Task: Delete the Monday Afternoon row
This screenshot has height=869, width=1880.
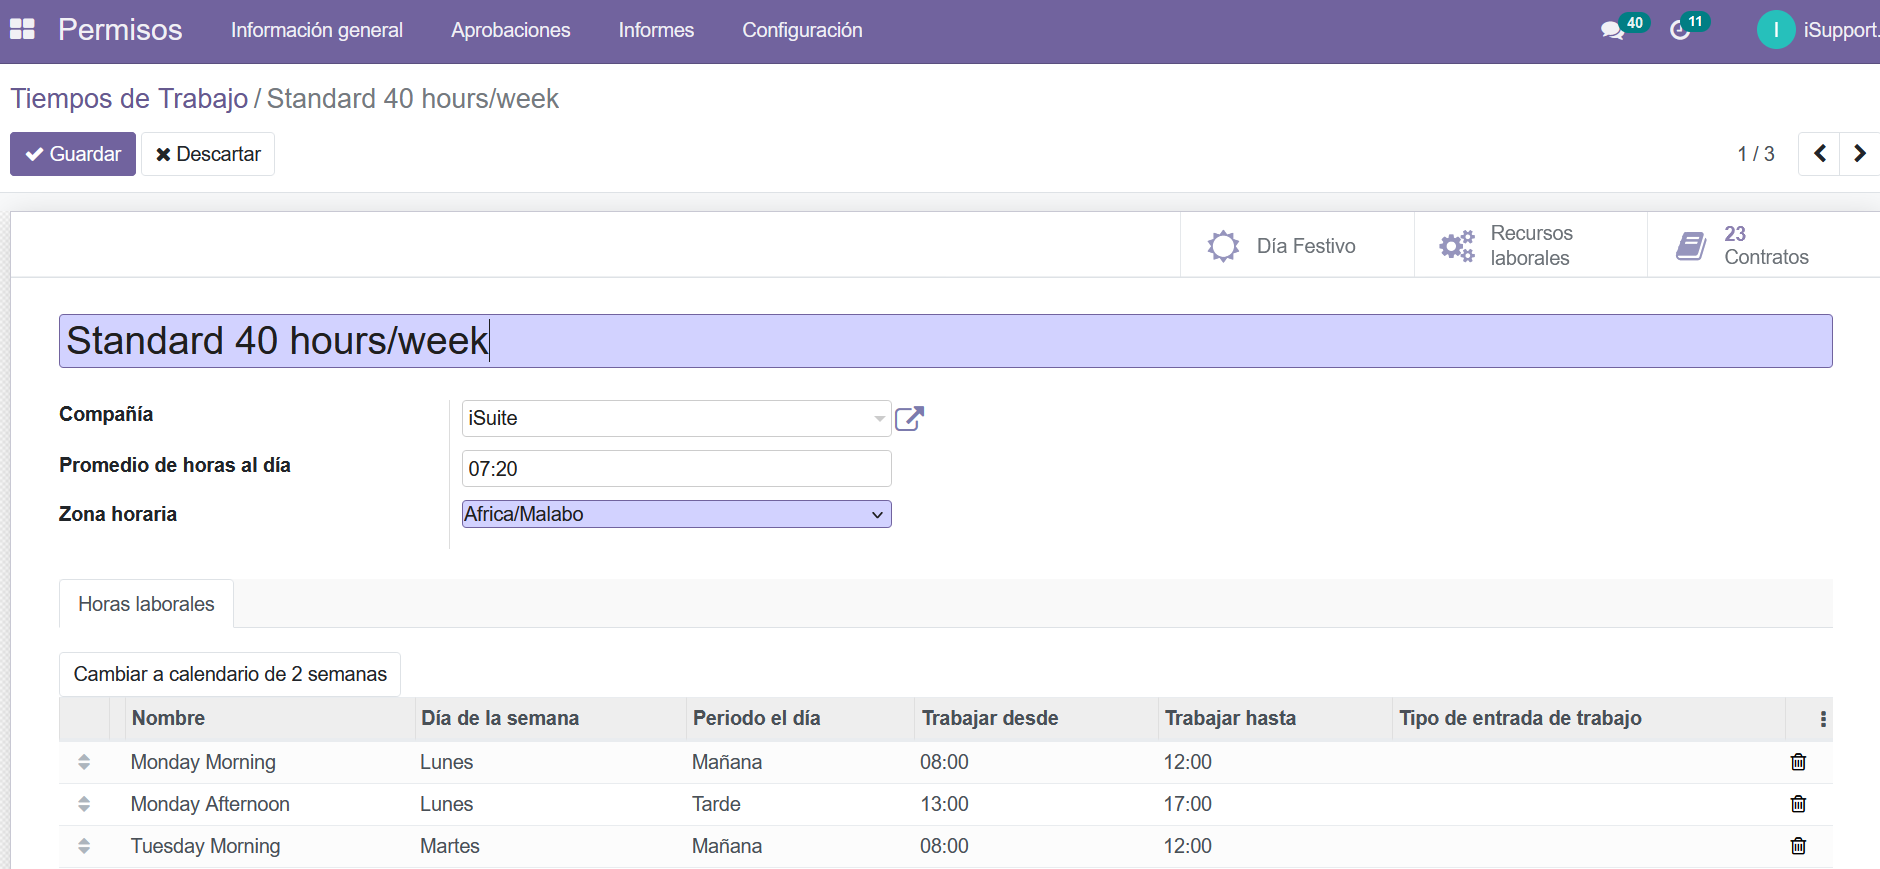Action: (1798, 804)
